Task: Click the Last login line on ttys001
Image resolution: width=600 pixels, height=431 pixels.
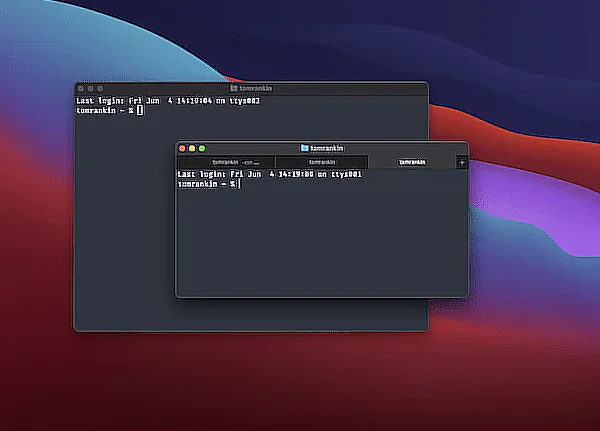Action: coord(268,174)
